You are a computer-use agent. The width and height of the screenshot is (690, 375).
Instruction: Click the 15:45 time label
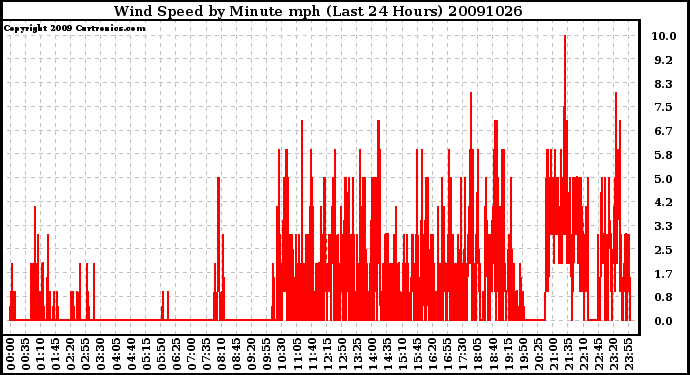pos(418,354)
